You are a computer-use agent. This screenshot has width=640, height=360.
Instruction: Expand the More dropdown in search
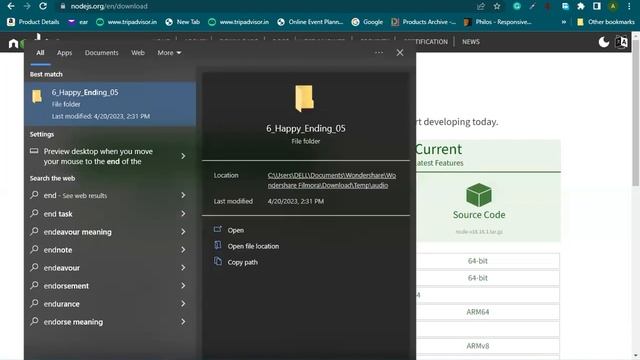pyautogui.click(x=169, y=53)
